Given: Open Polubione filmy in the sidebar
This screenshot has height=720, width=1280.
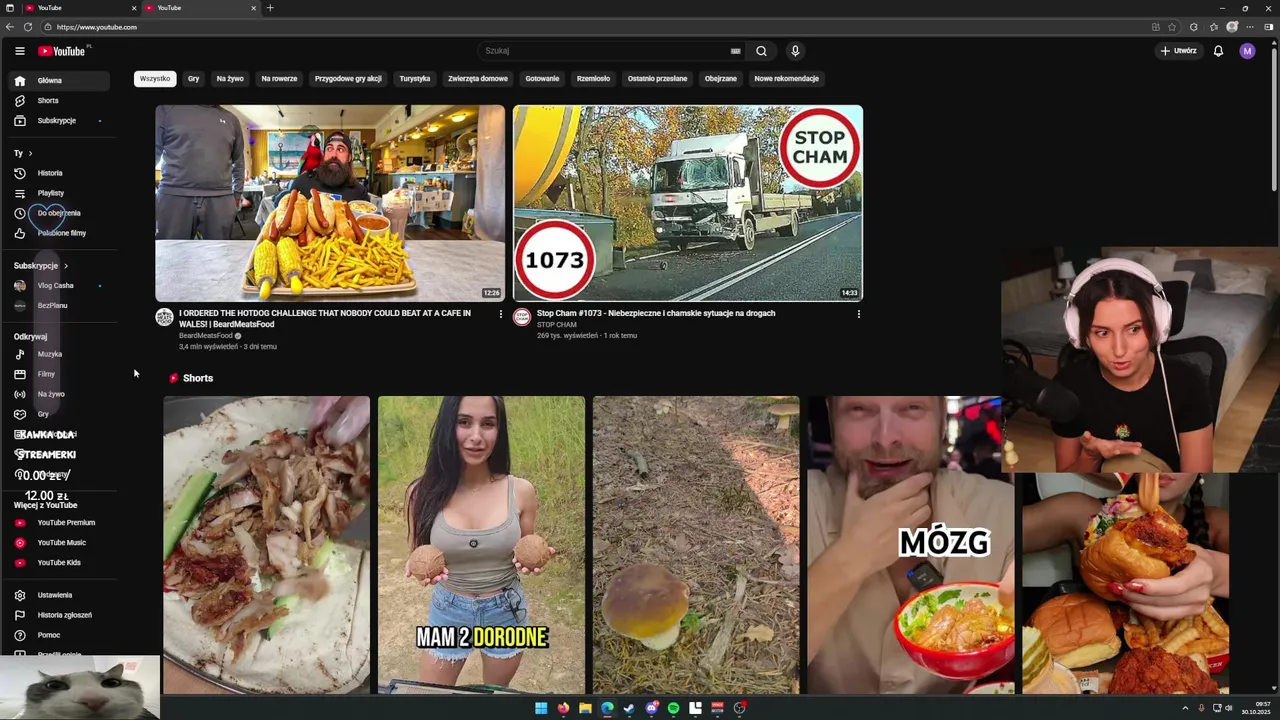Looking at the screenshot, I should point(59,233).
